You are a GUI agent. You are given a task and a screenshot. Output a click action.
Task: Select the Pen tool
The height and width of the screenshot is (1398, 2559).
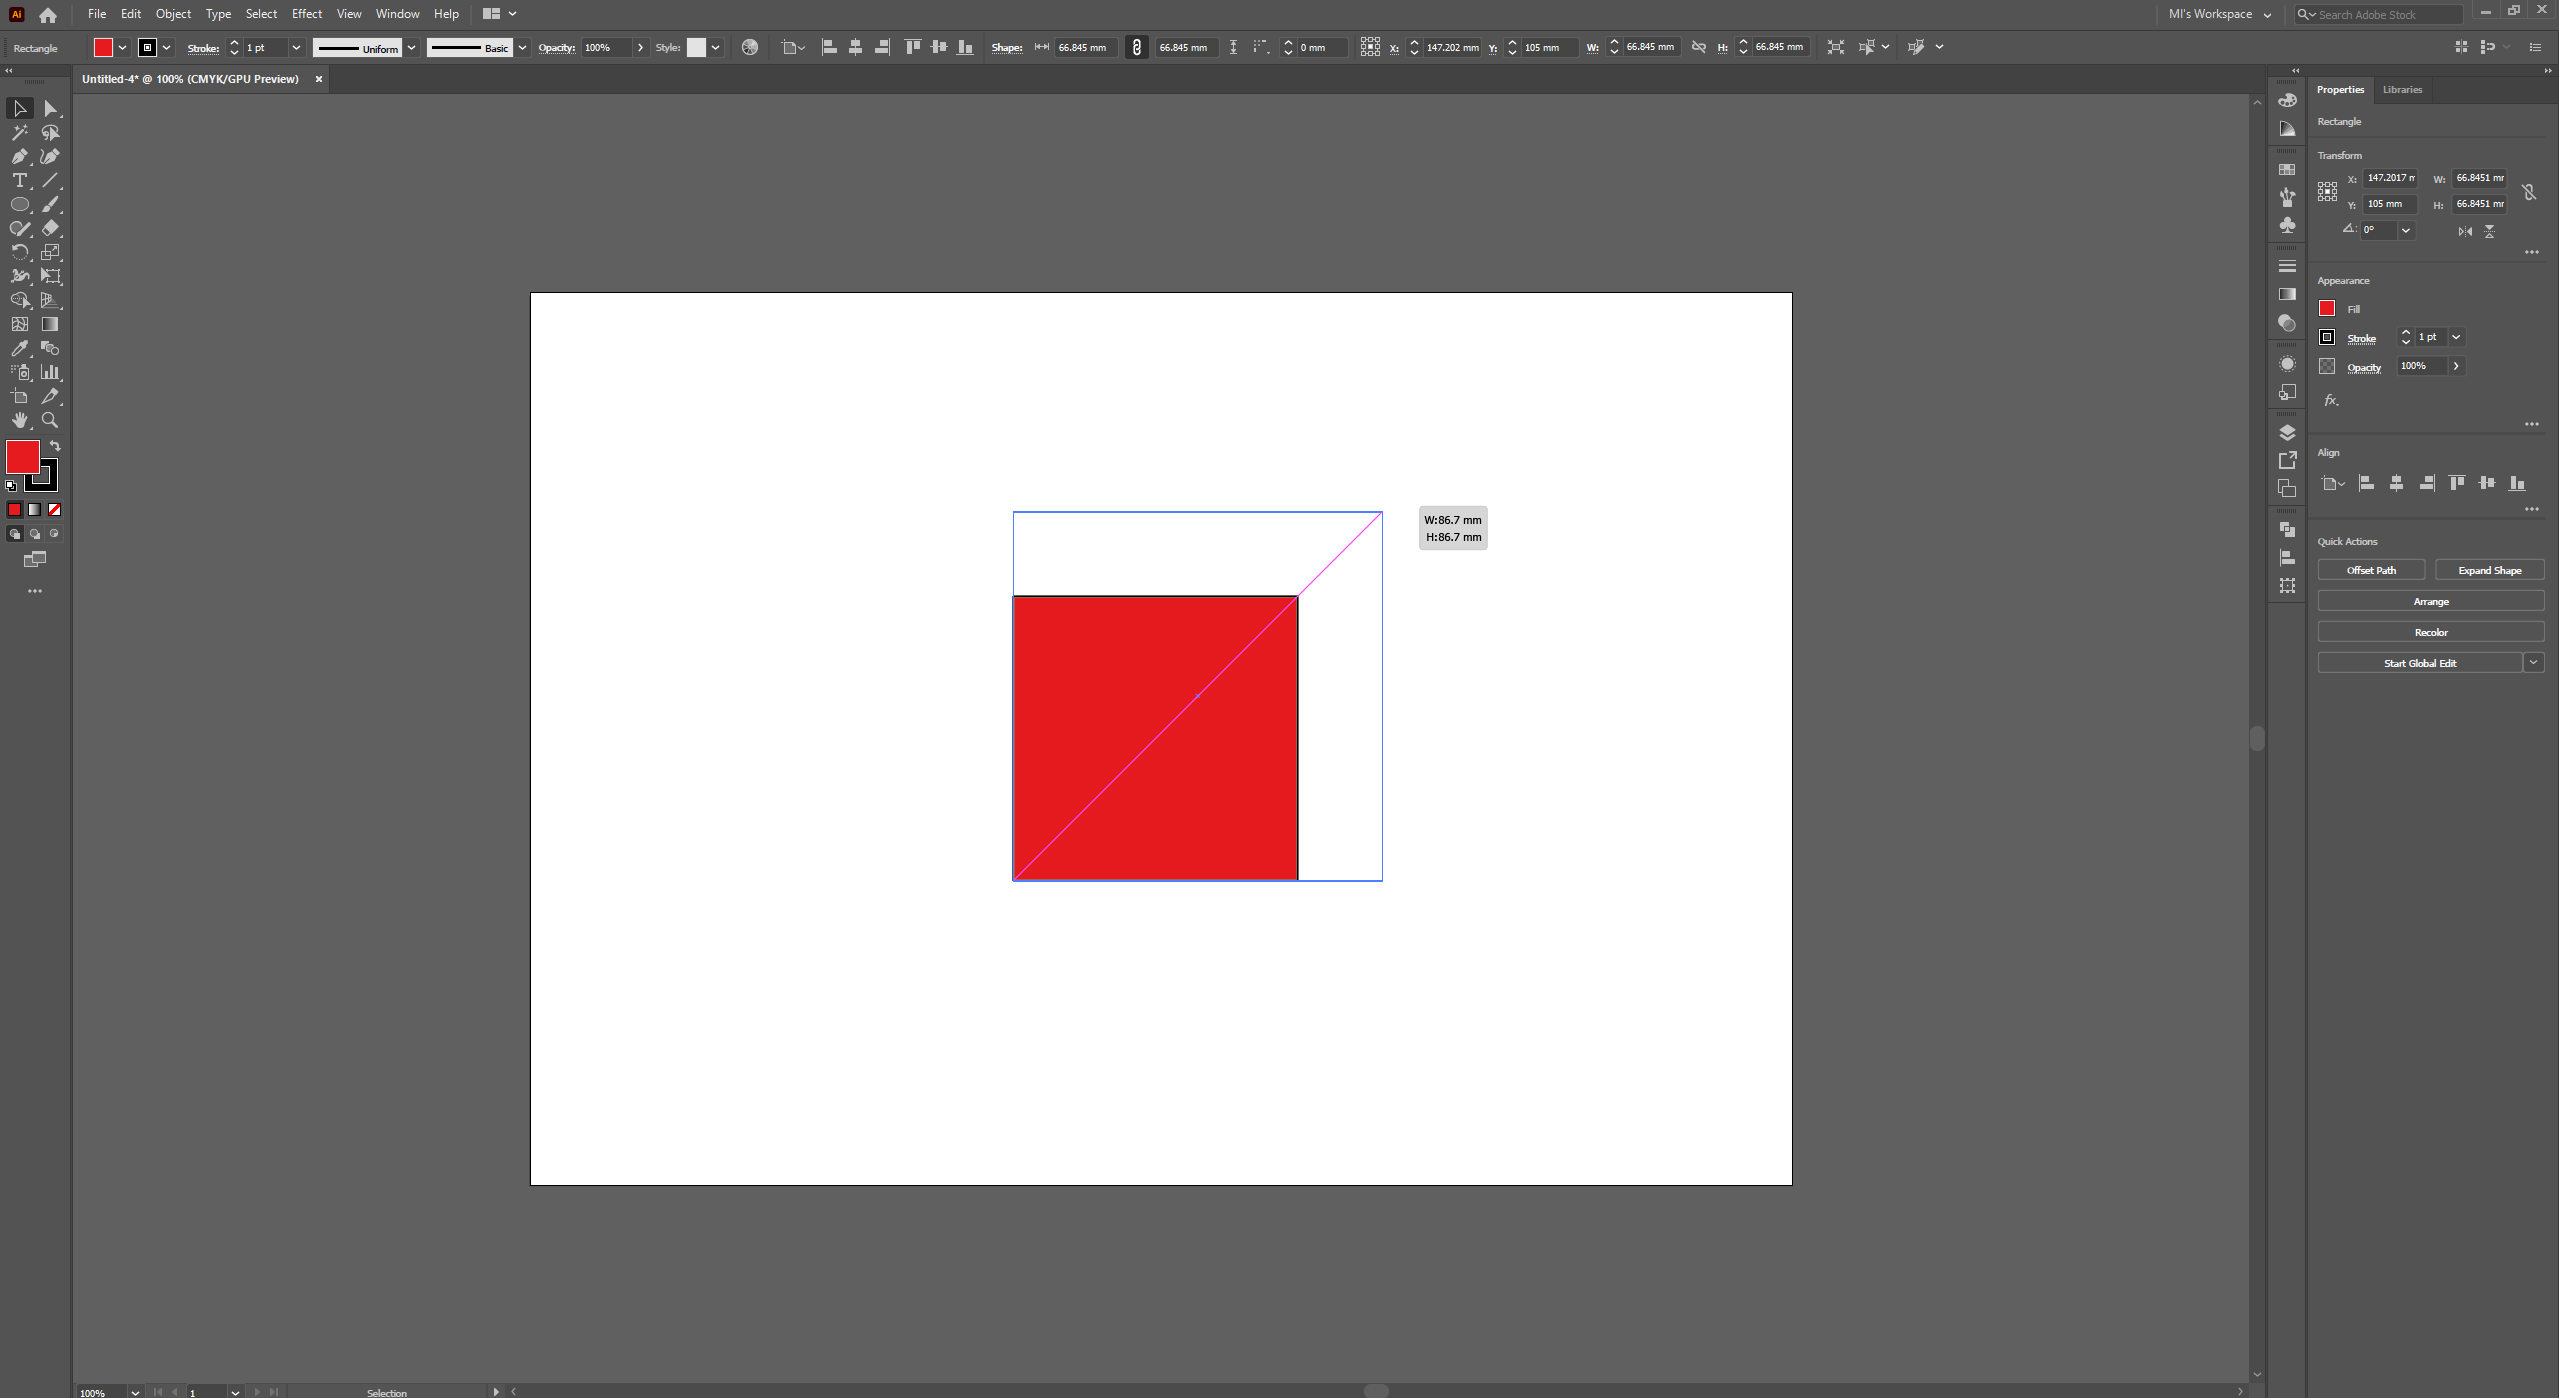coord(19,156)
